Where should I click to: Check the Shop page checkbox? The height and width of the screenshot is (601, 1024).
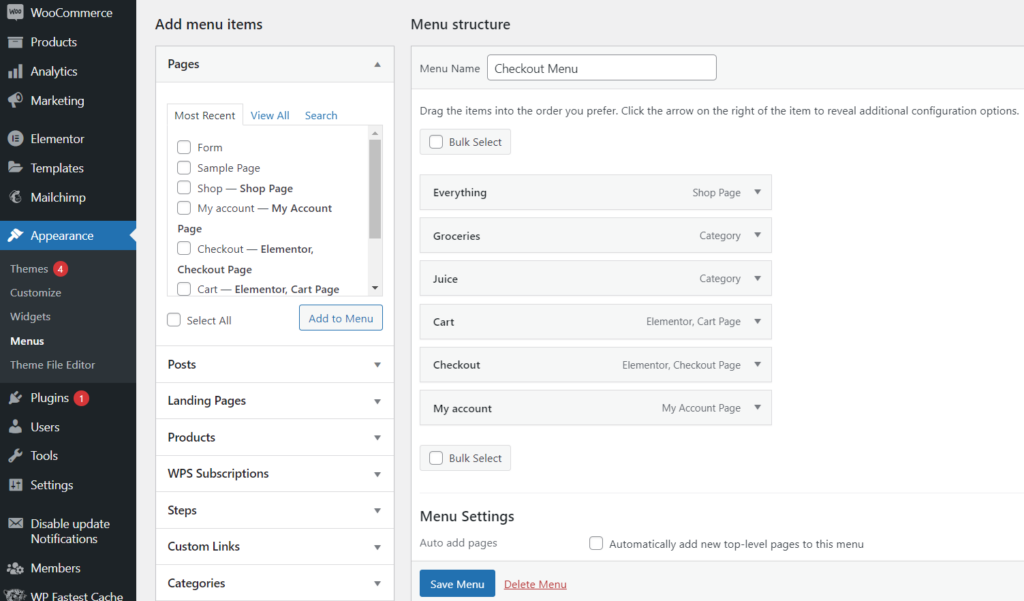click(x=184, y=187)
